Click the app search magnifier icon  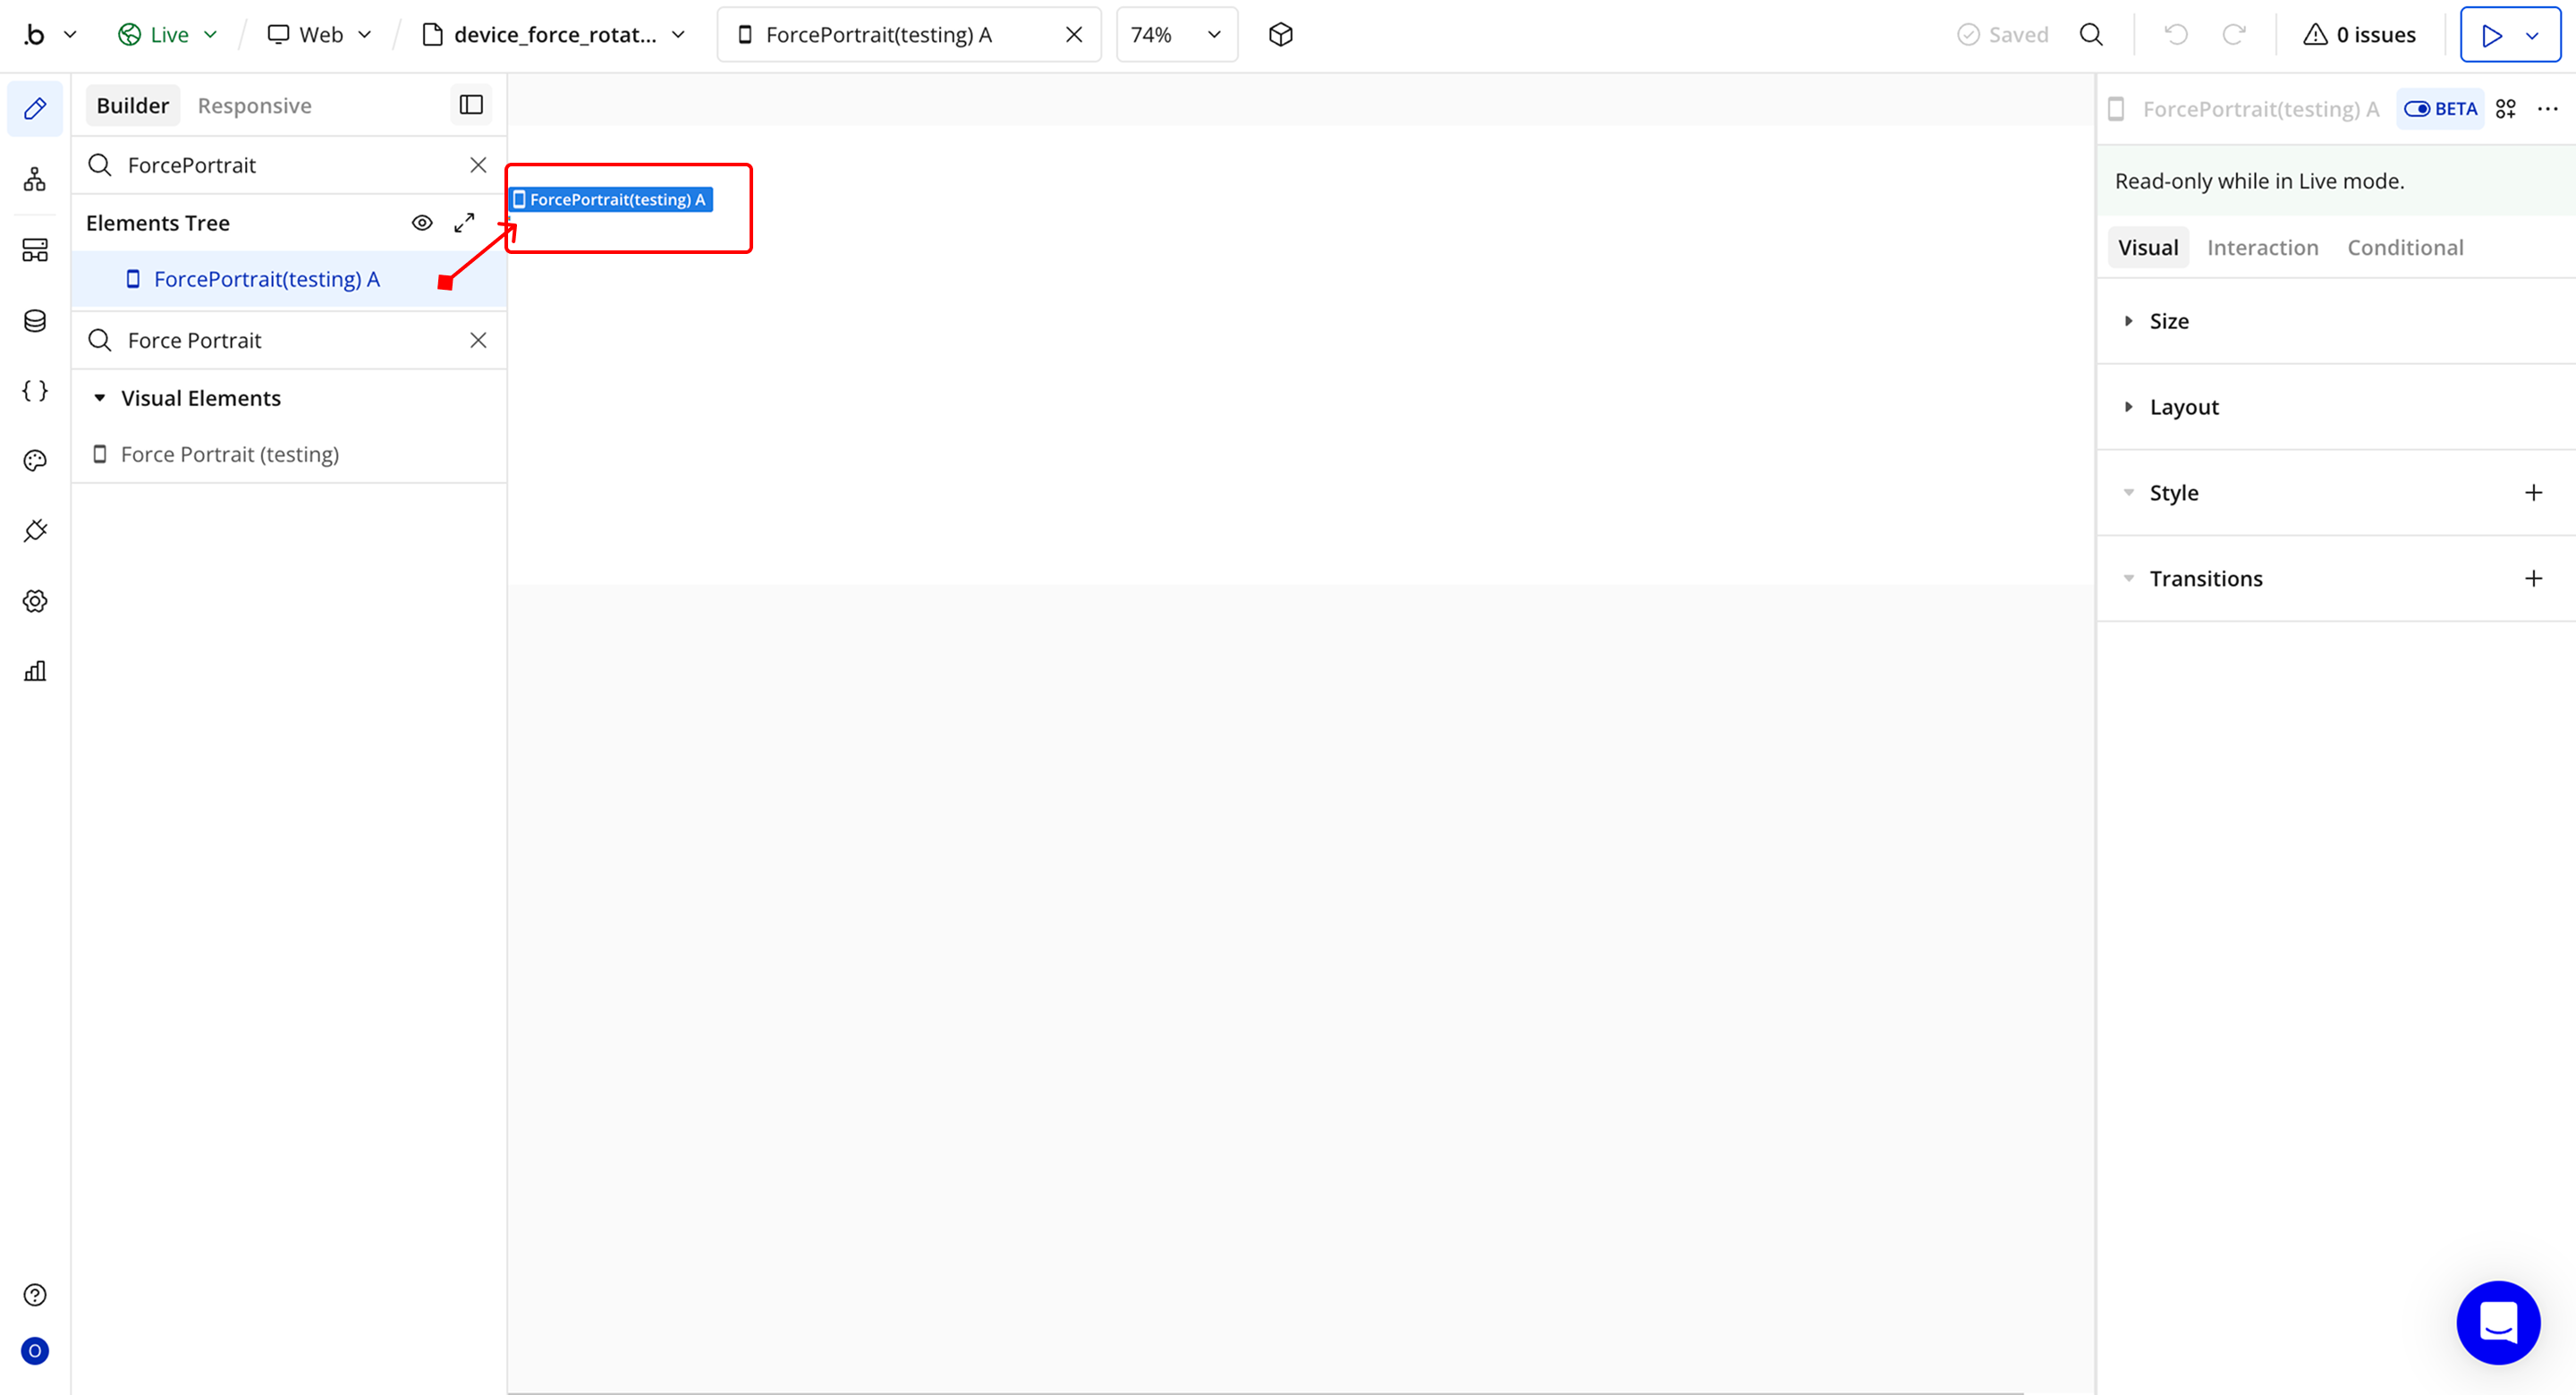2091,35
